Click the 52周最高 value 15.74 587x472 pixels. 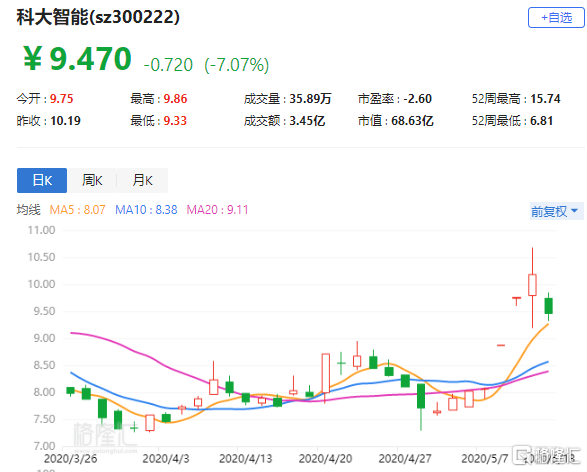pos(545,99)
